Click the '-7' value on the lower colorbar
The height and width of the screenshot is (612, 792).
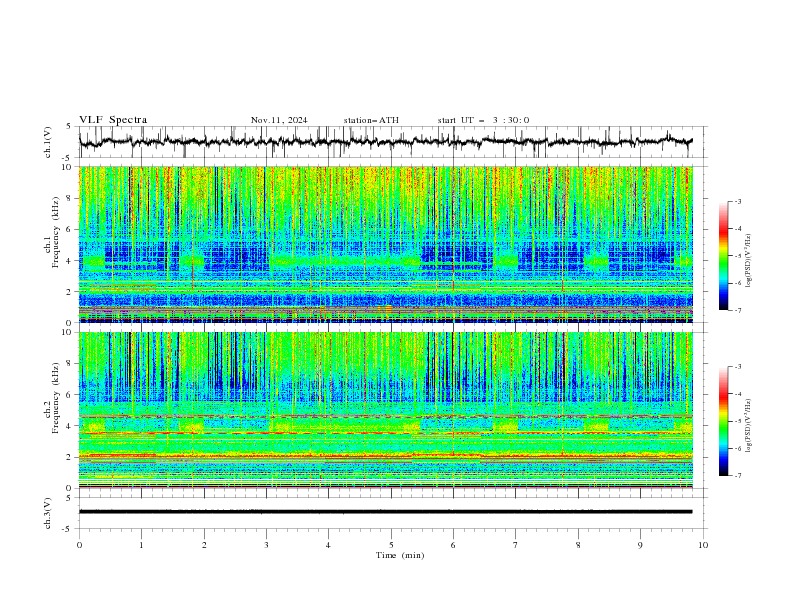coord(738,476)
